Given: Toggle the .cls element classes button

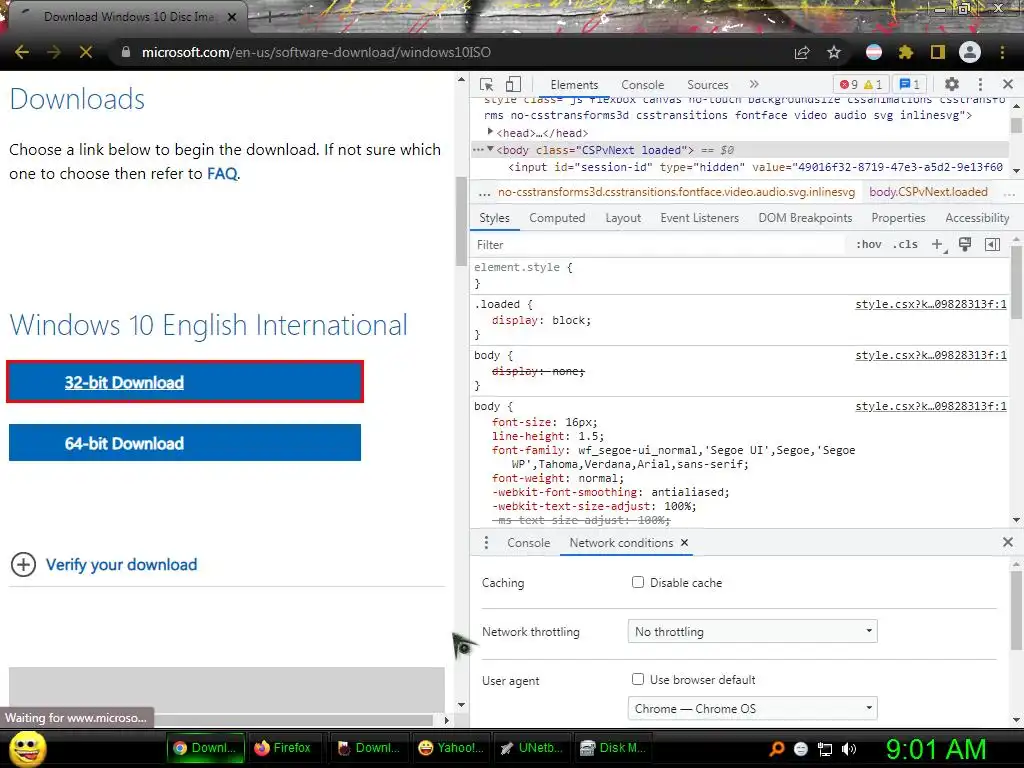Looking at the screenshot, I should pos(905,244).
